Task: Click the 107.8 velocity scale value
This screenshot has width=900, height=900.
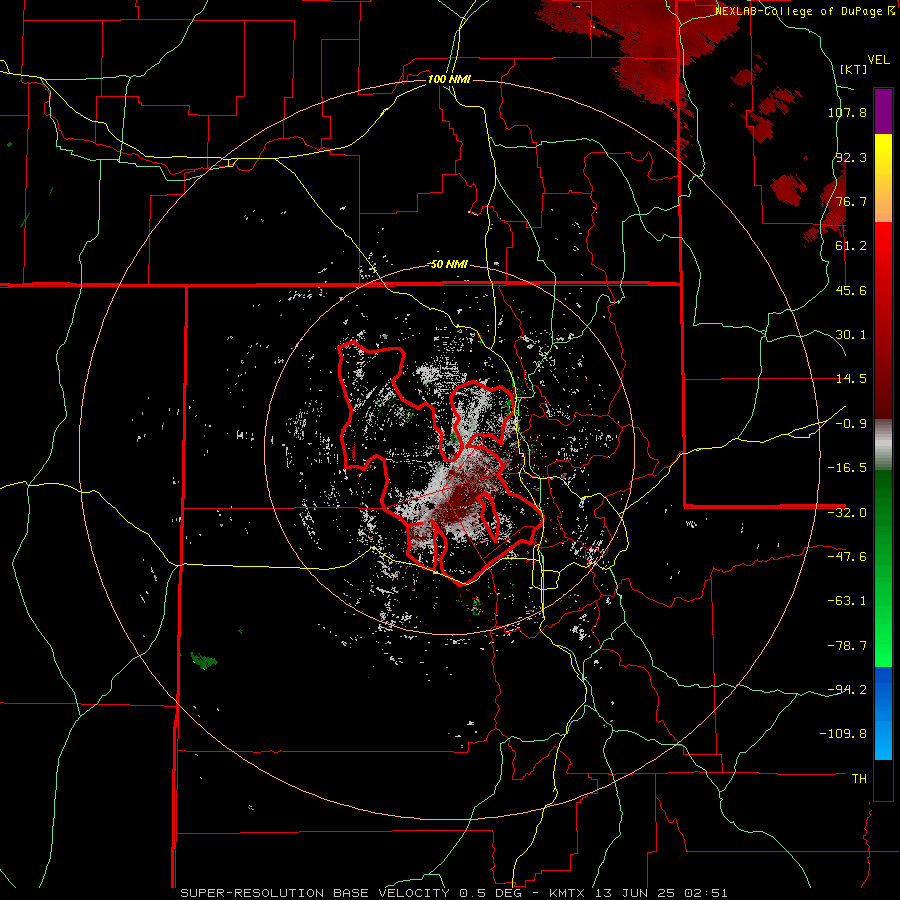Action: pos(847,112)
